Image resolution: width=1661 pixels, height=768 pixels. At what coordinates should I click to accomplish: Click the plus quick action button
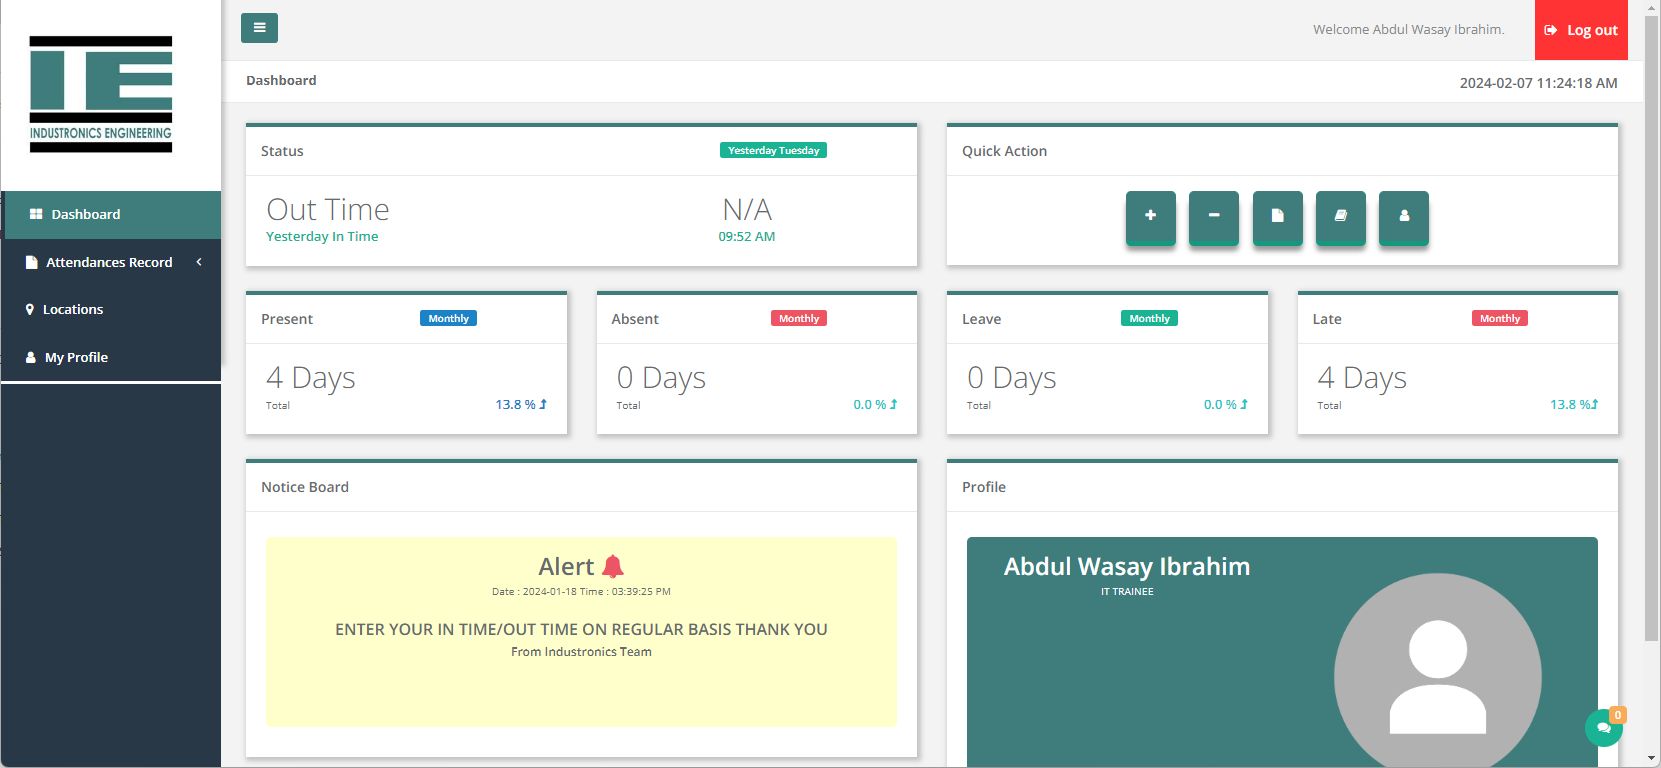1151,217
